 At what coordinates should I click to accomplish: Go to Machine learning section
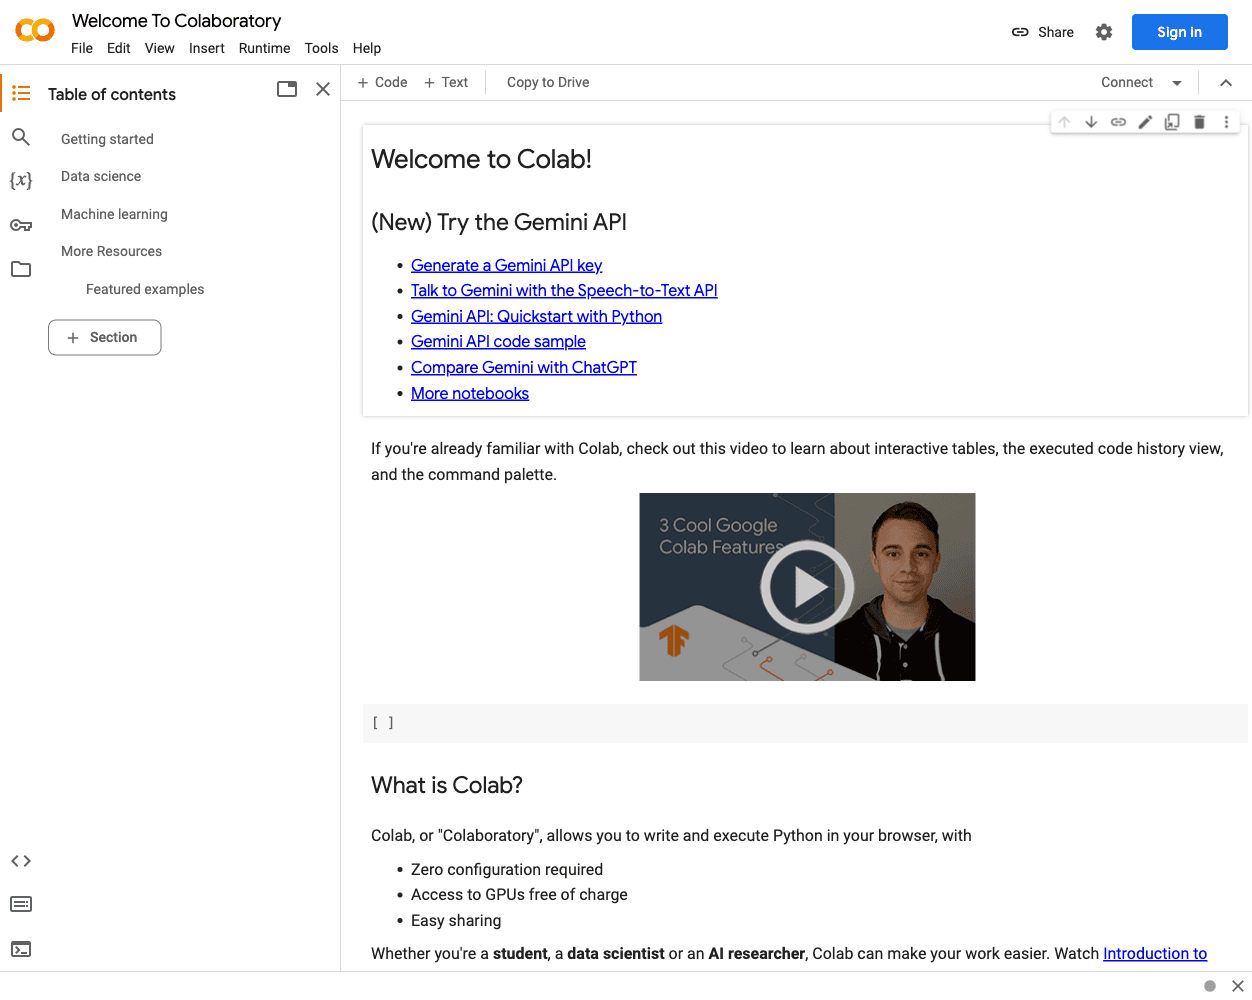tap(114, 214)
